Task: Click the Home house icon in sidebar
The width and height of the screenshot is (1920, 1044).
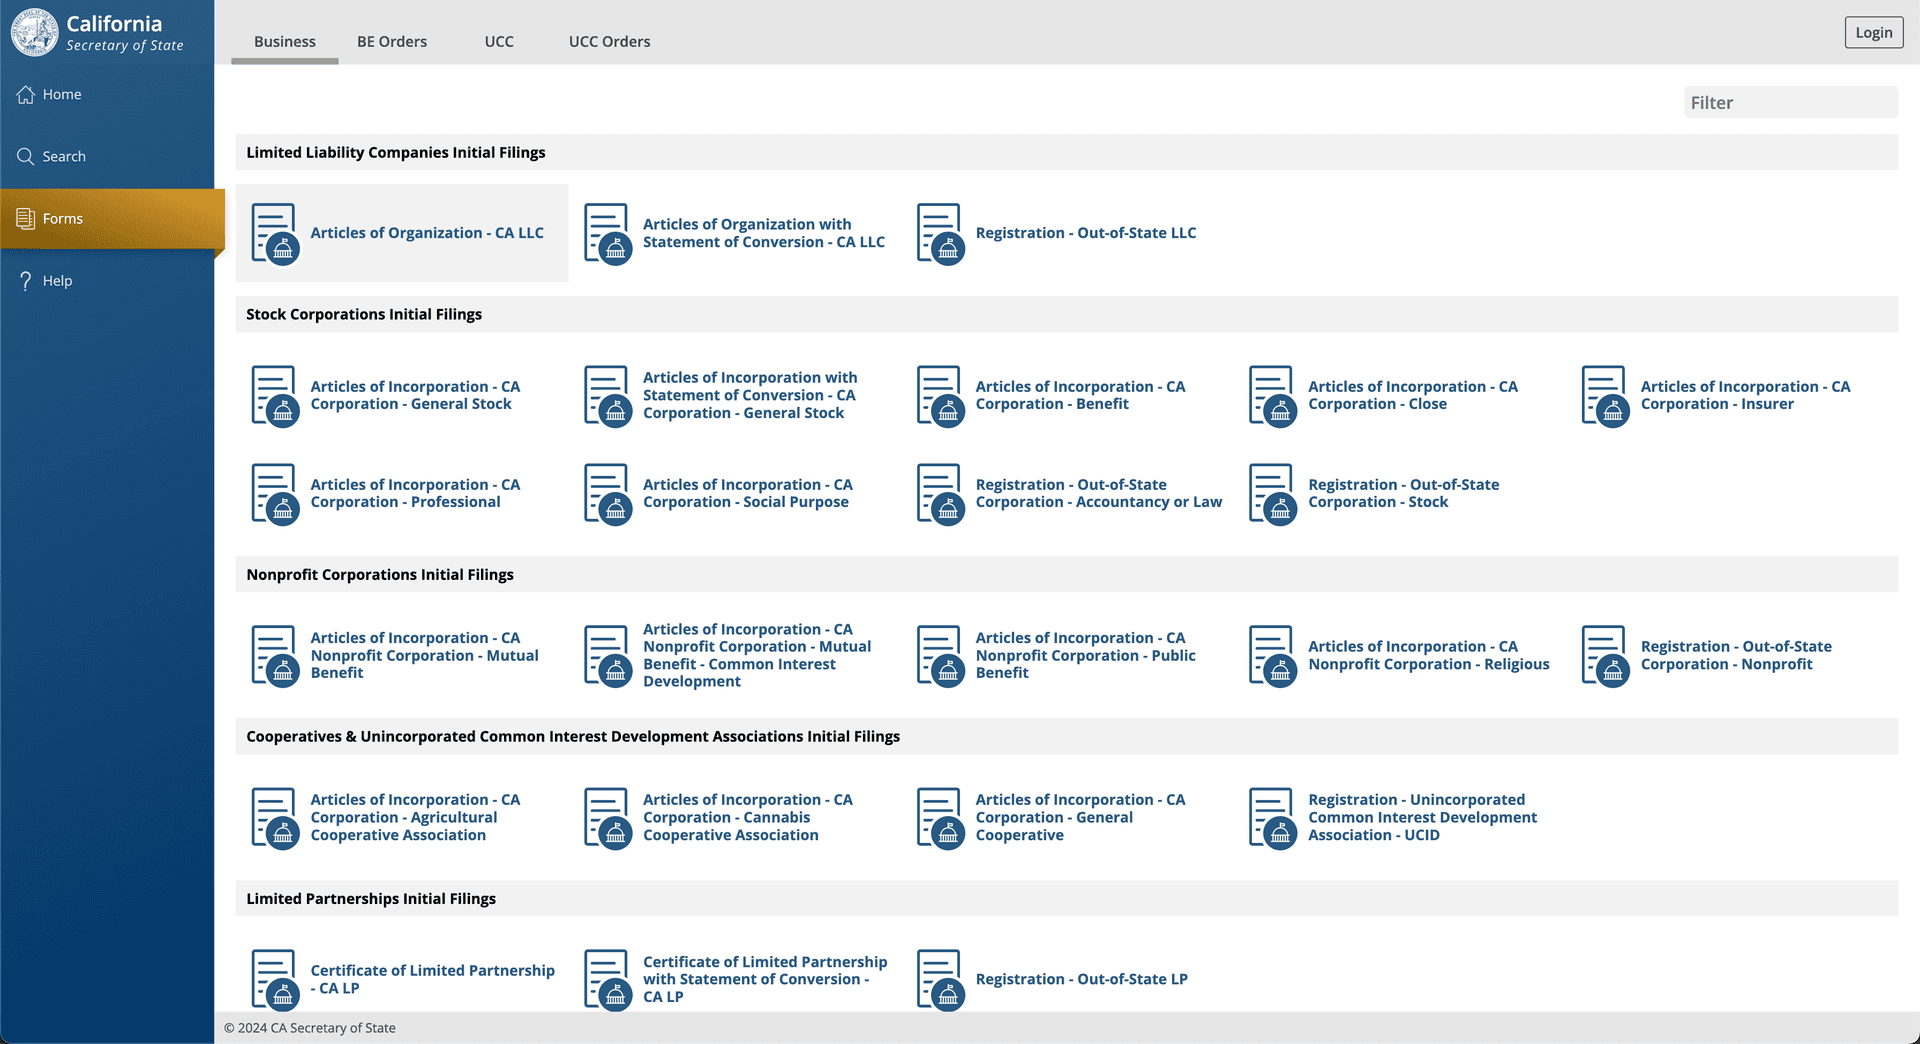Action: click(x=26, y=94)
